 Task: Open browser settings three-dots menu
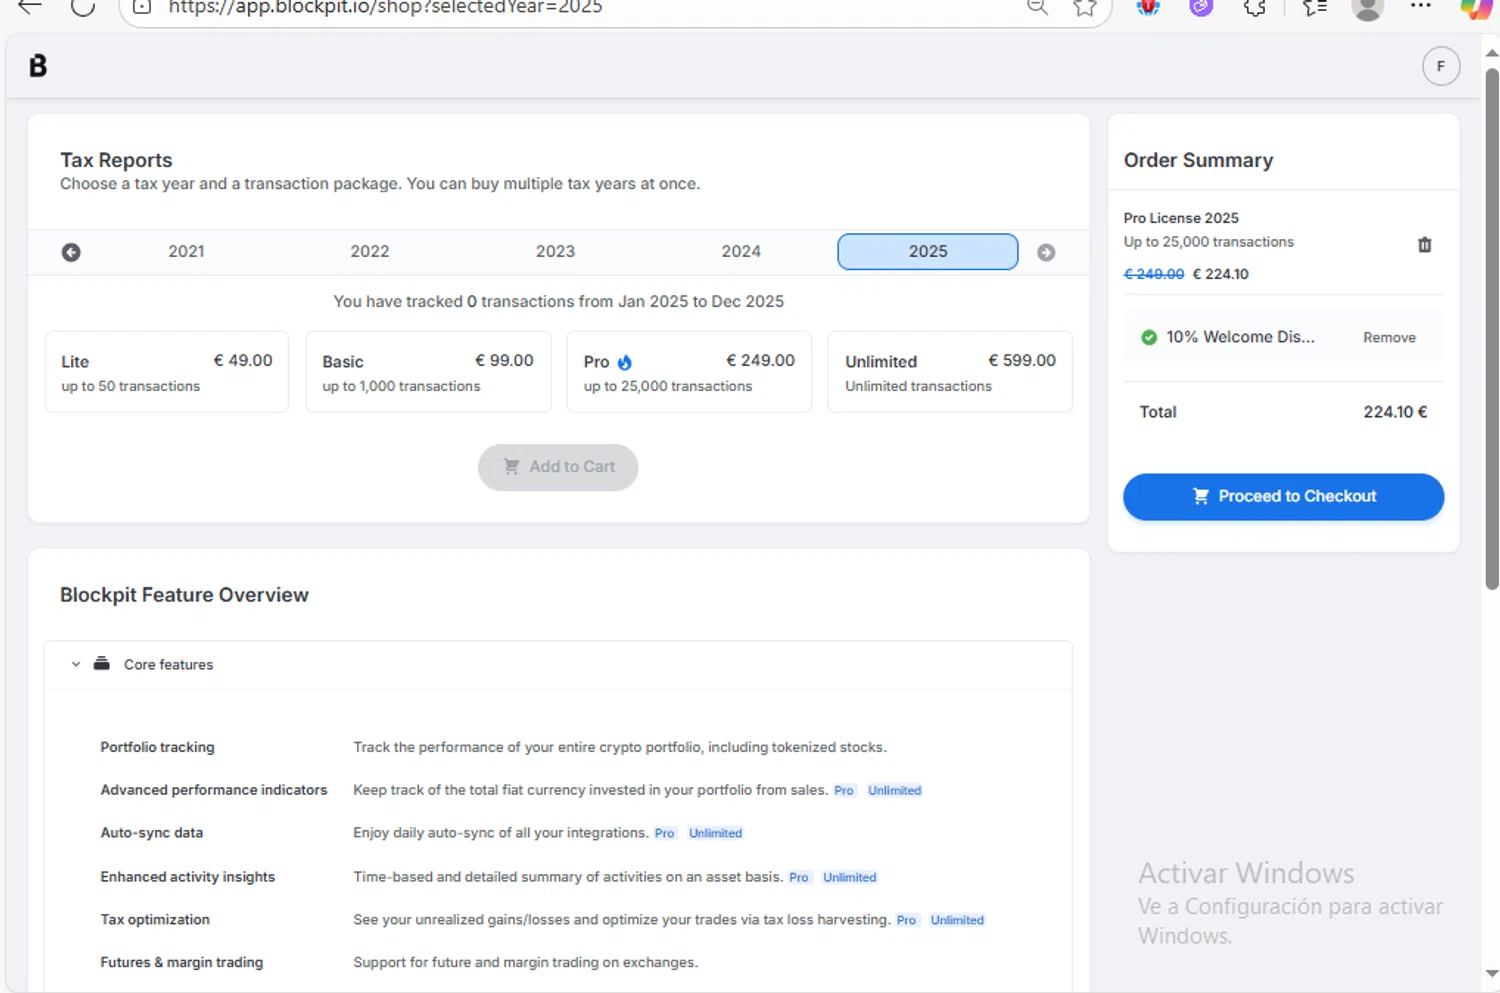tap(1421, 6)
